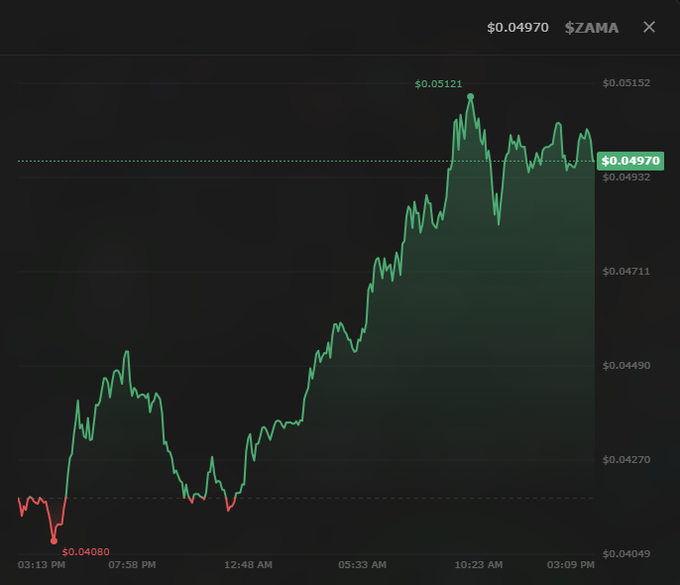680x585 pixels.
Task: Click the $0.04711 y-axis label
Action: click(626, 271)
